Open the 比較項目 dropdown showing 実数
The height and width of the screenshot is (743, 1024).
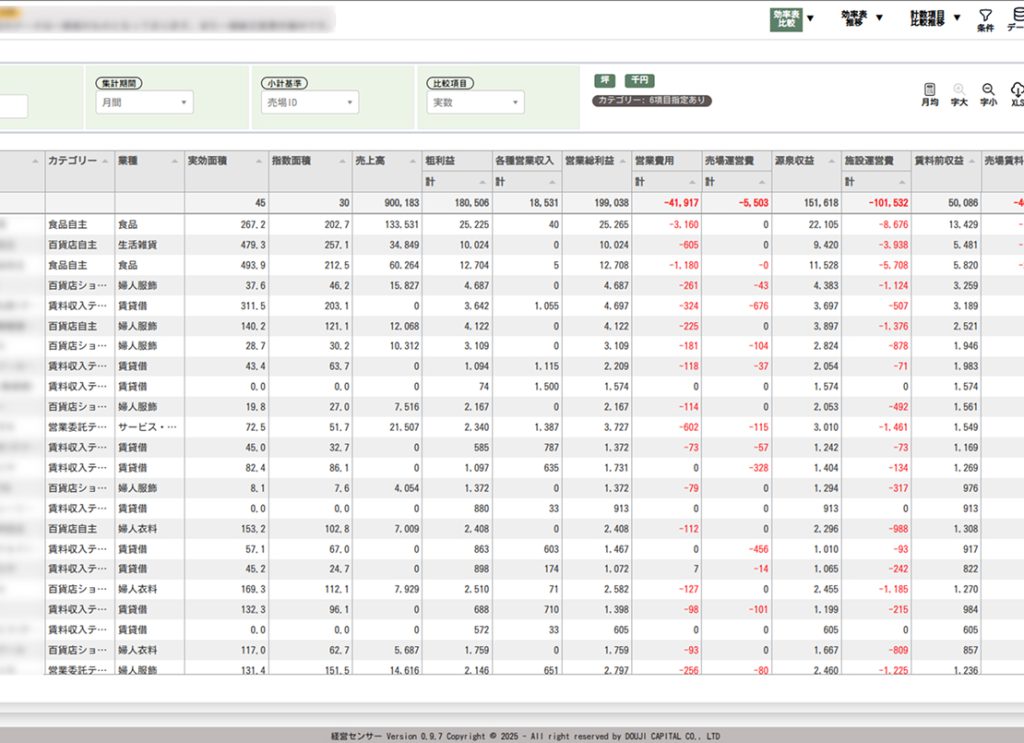click(x=475, y=102)
